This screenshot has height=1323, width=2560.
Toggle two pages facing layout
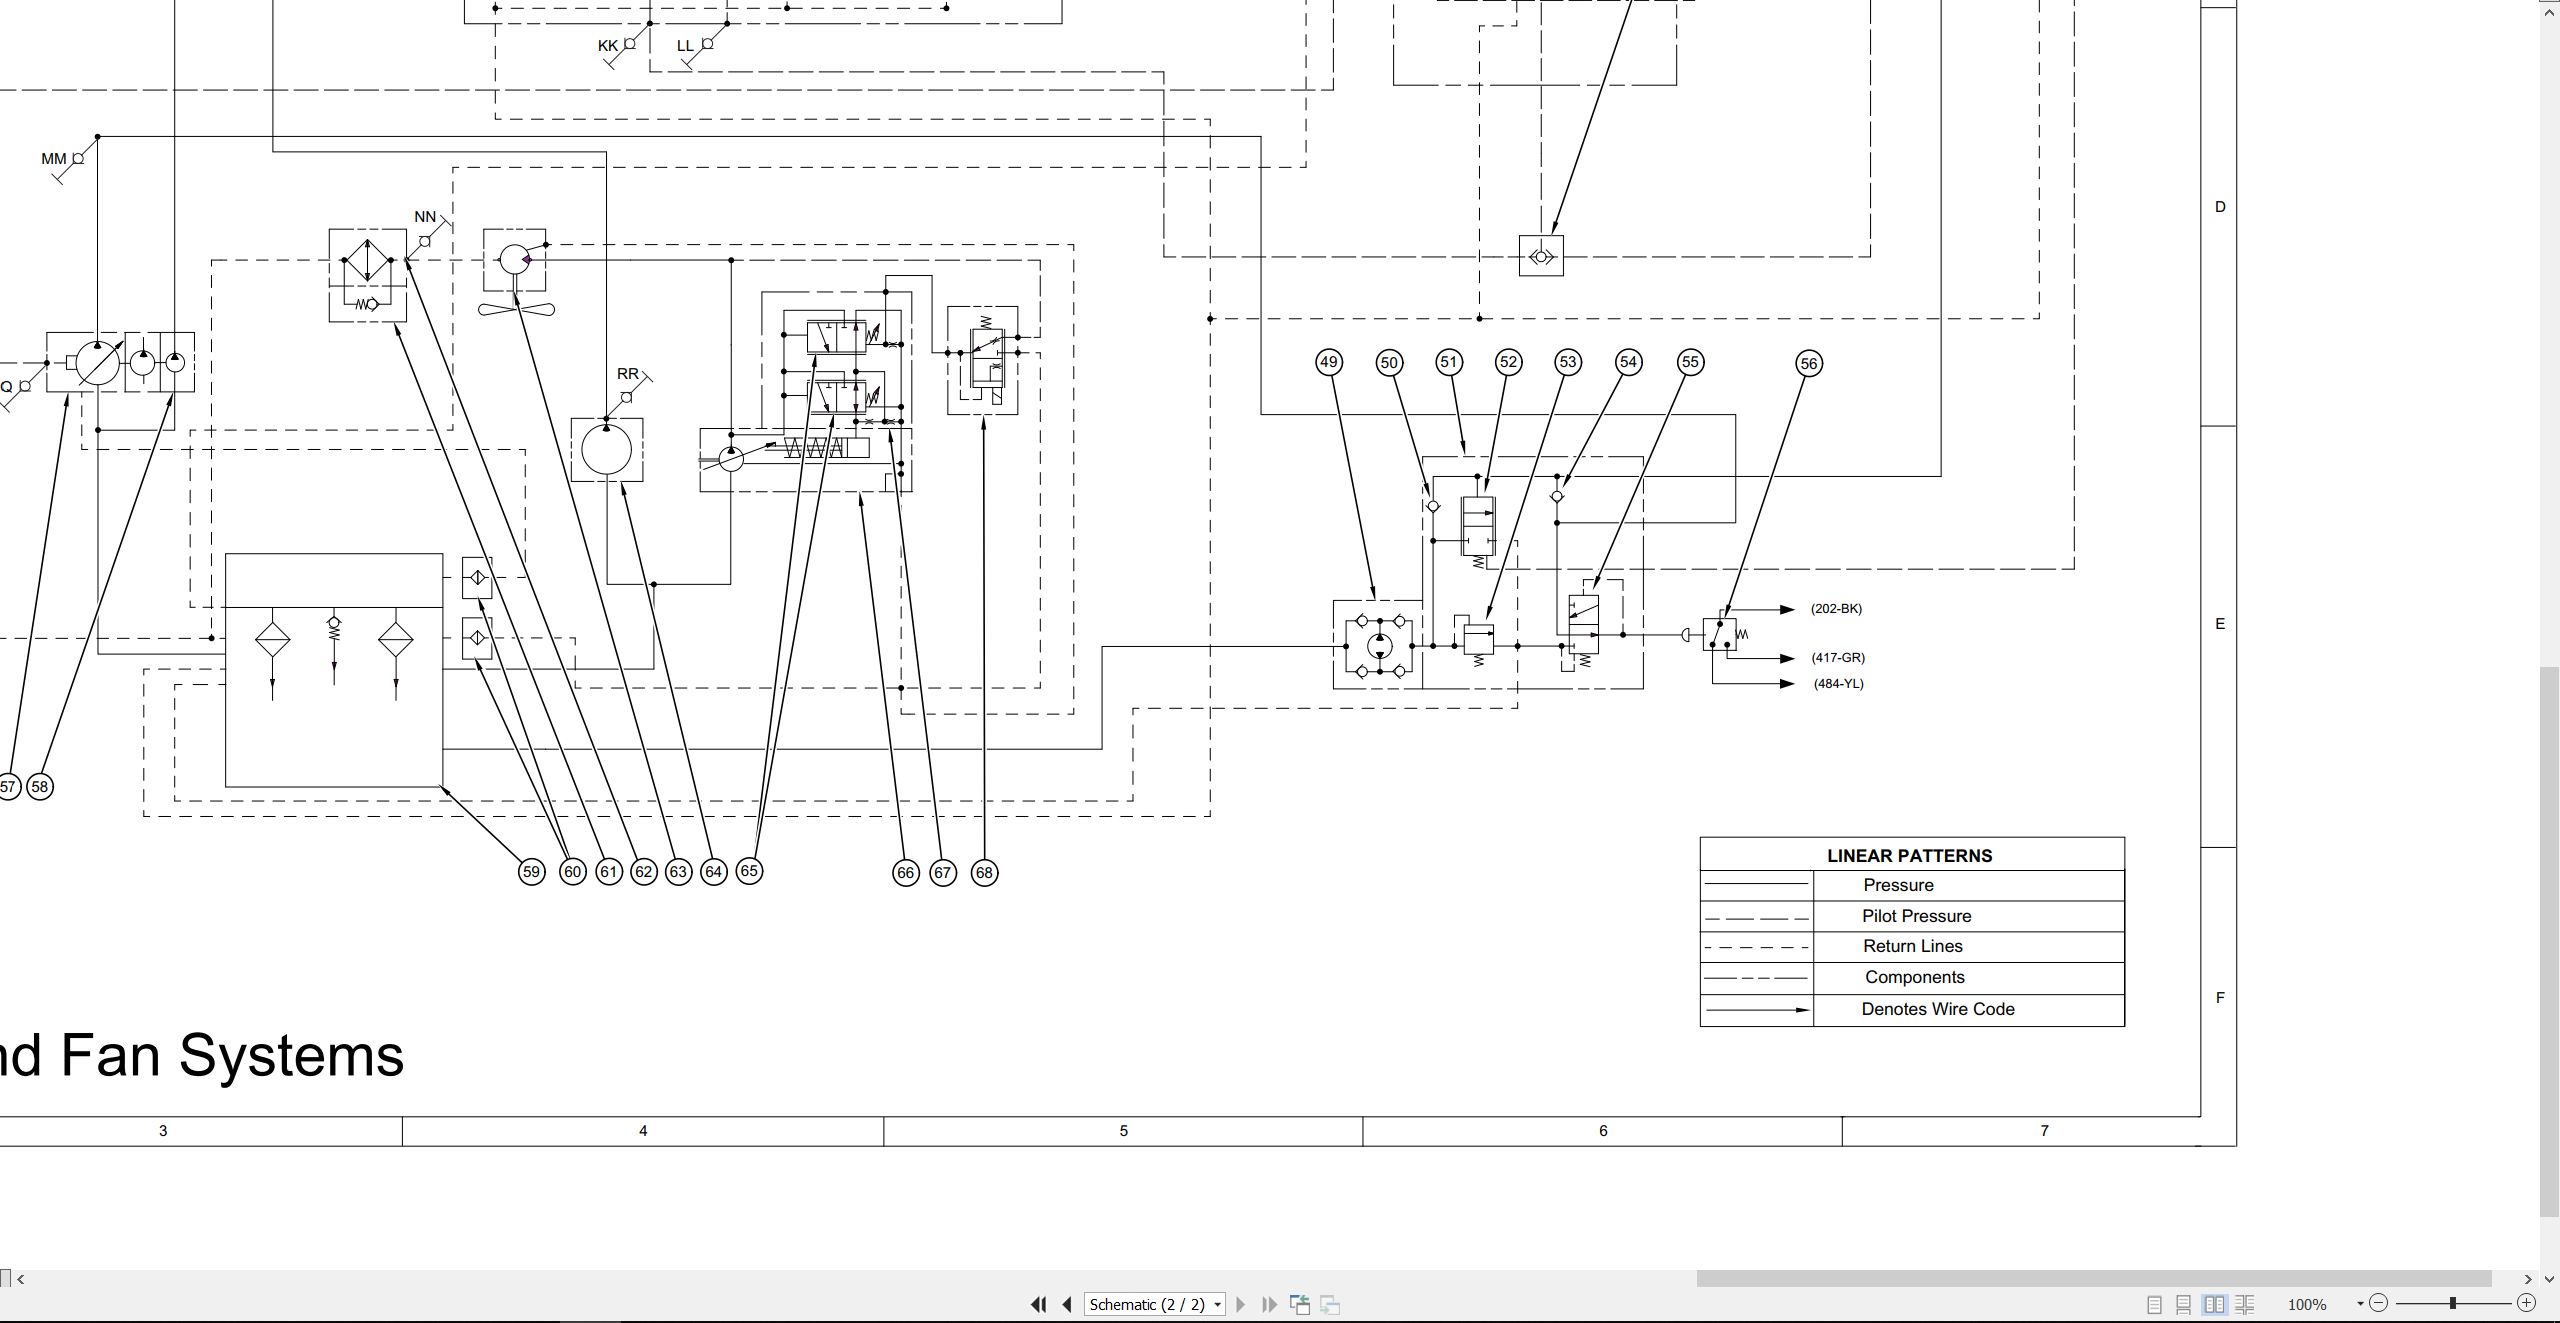coord(2214,1304)
